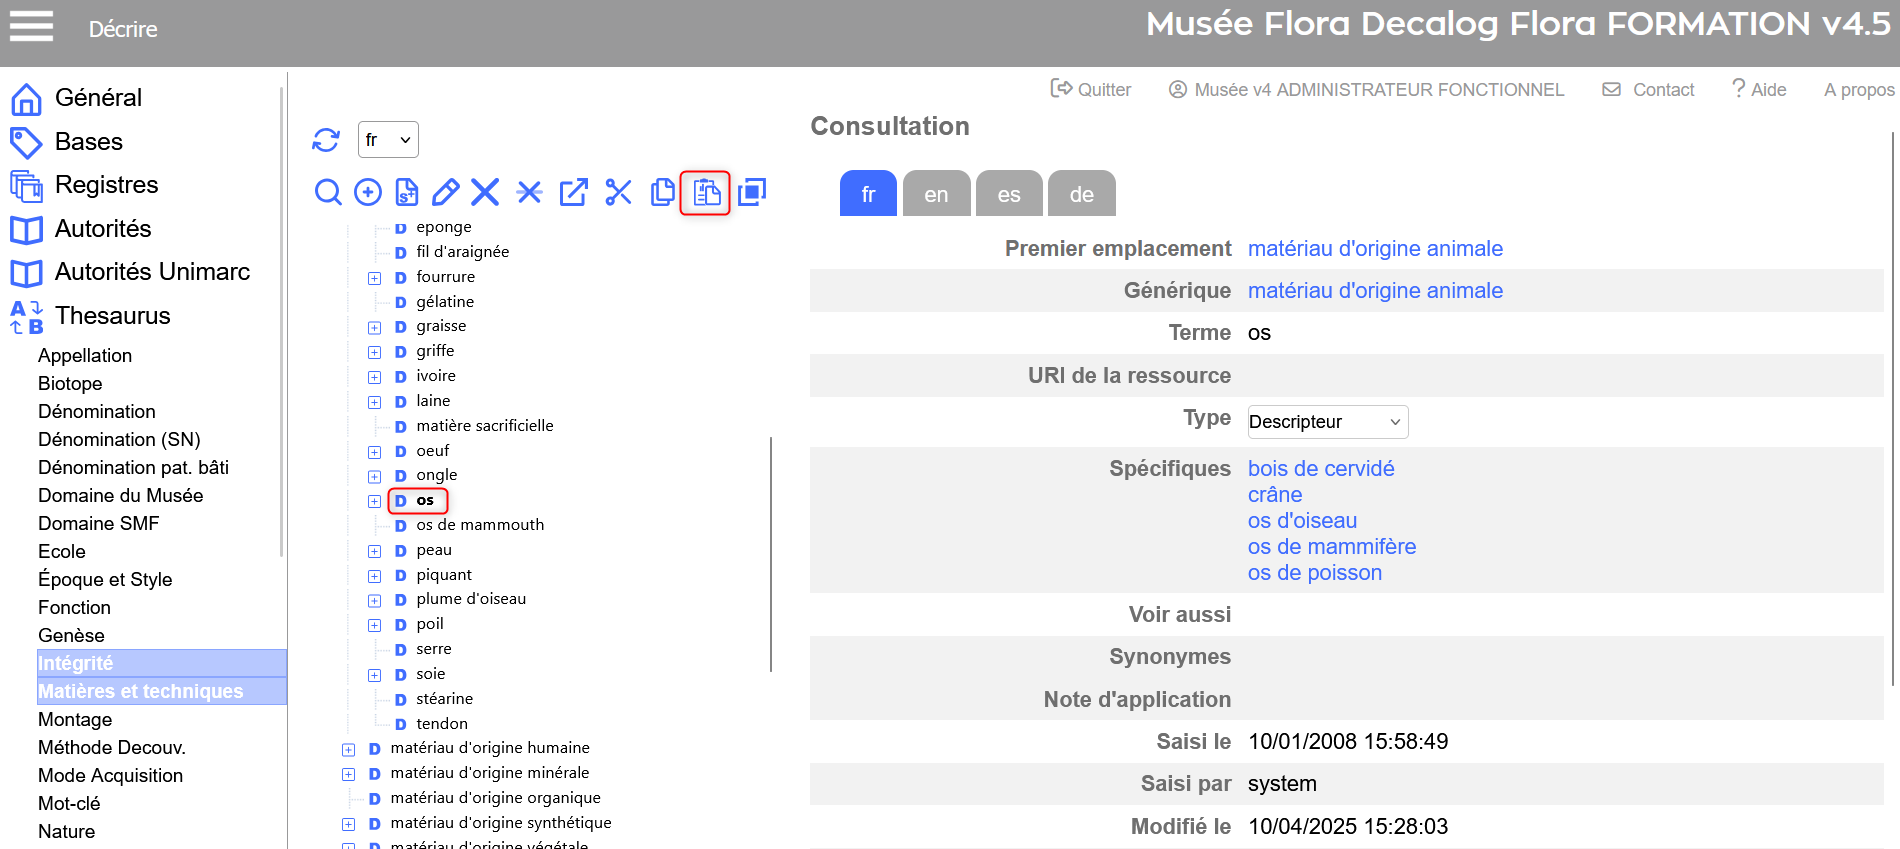
Task: Select 'ivoire' in the thesaurus tree
Action: click(x=436, y=376)
